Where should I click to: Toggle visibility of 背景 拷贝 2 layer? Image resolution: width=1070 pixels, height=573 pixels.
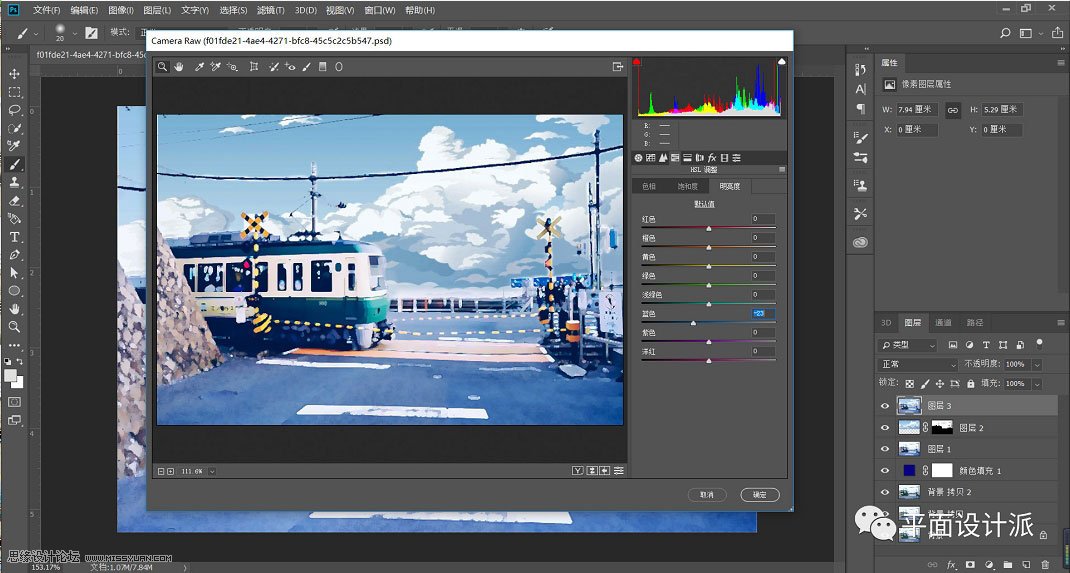point(885,492)
